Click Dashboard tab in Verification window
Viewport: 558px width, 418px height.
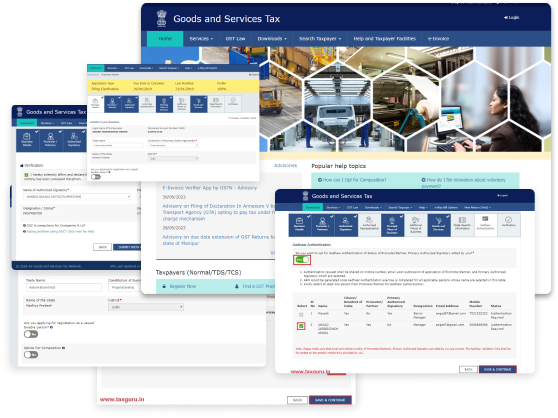tap(27, 123)
